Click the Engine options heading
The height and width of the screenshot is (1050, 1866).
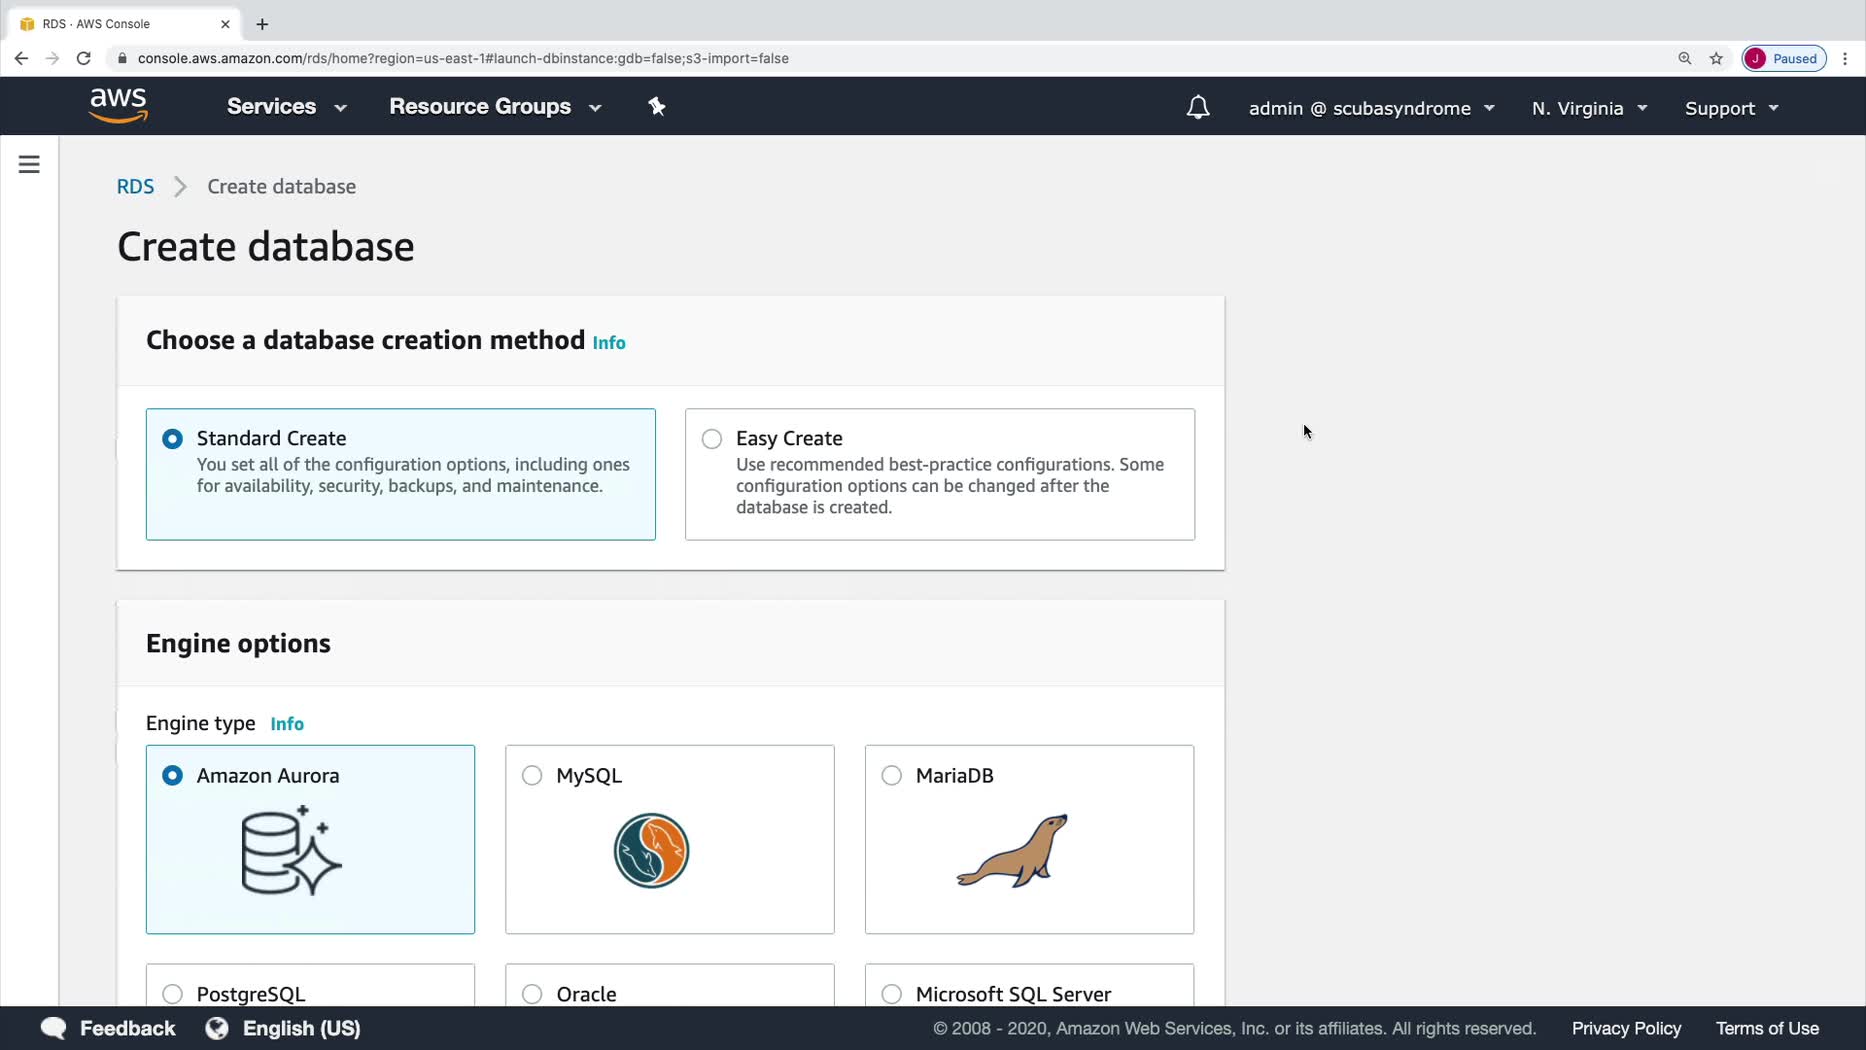pyautogui.click(x=238, y=644)
